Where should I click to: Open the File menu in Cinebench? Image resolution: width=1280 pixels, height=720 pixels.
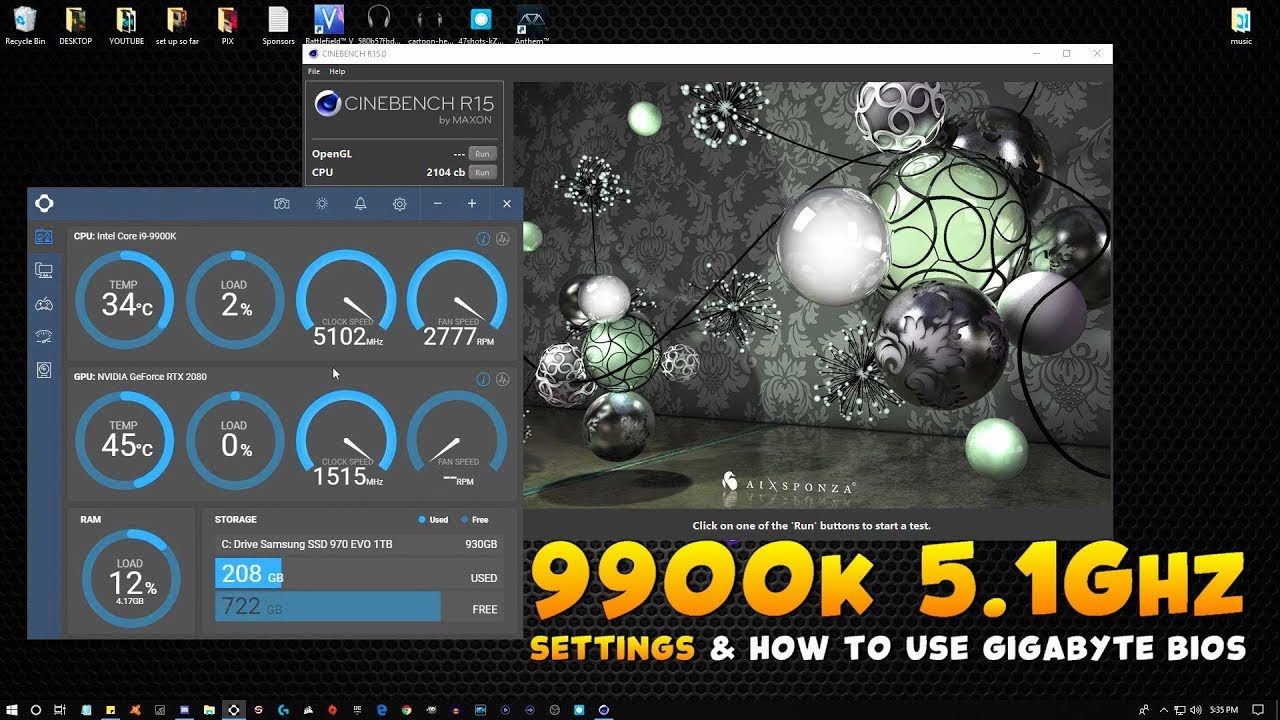coord(314,72)
